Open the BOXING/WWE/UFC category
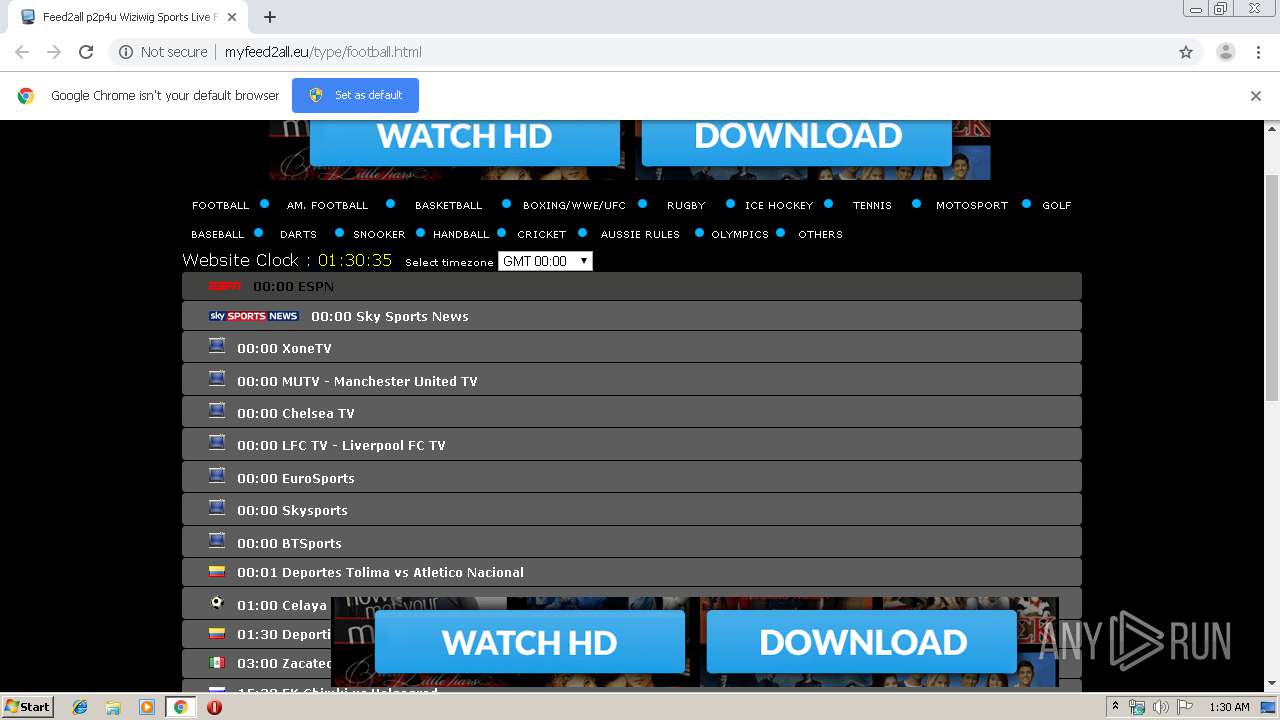 574,205
